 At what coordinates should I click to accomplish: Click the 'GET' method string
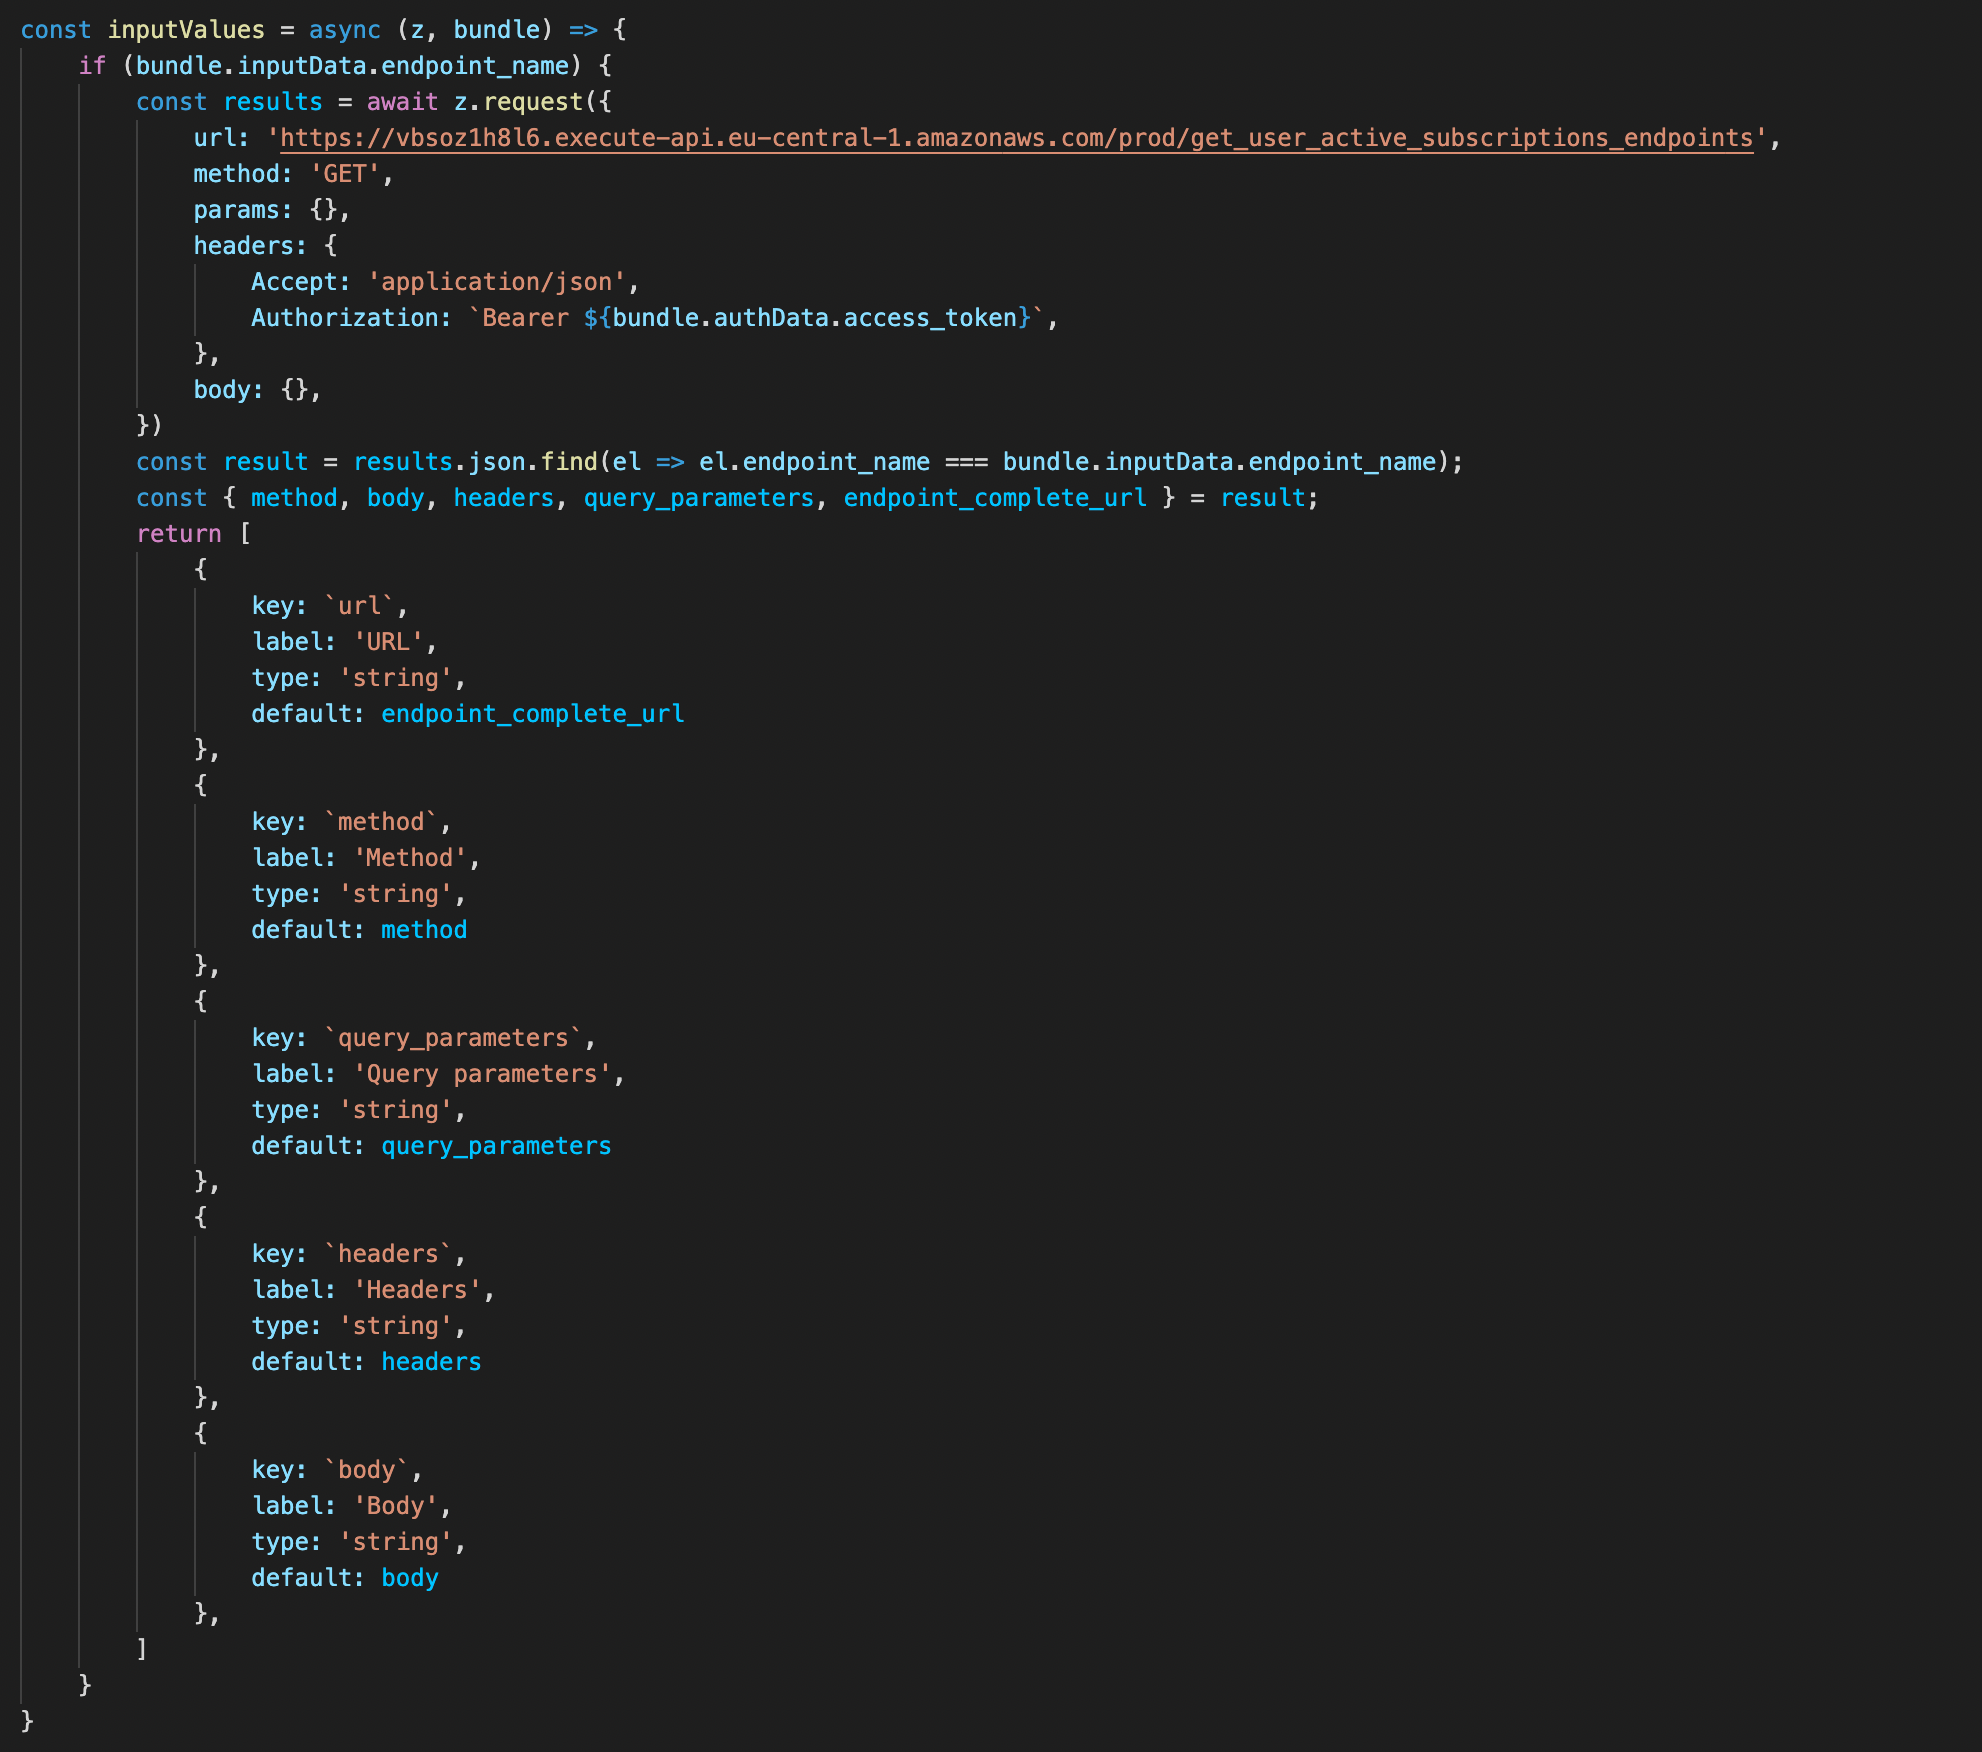click(x=345, y=174)
